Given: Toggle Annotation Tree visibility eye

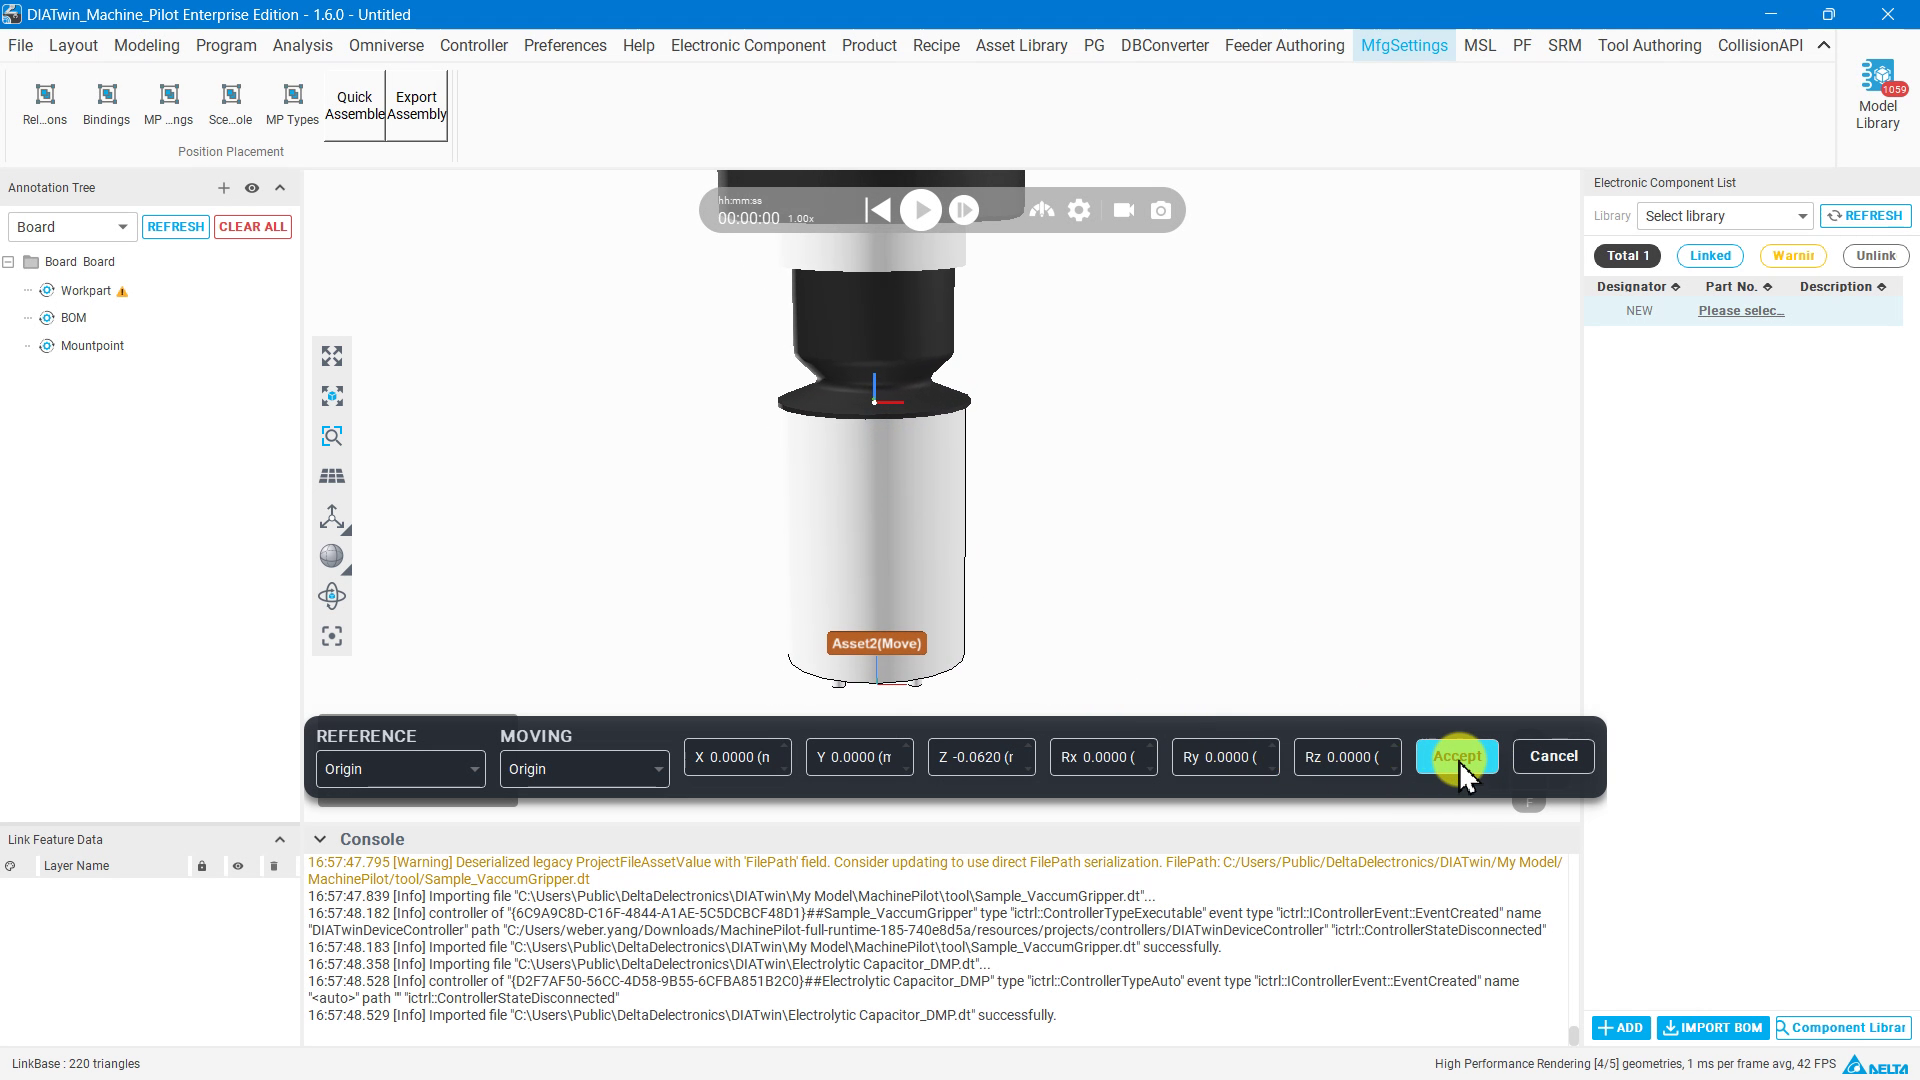Looking at the screenshot, I should click(x=252, y=188).
